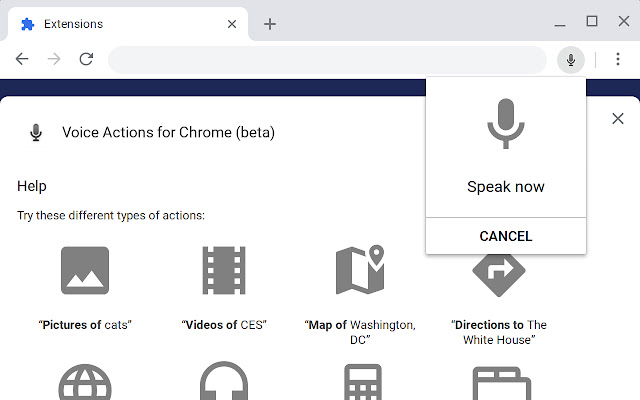This screenshot has height=400, width=640.
Task: Click the browser window icon in bottom row
Action: click(x=498, y=383)
